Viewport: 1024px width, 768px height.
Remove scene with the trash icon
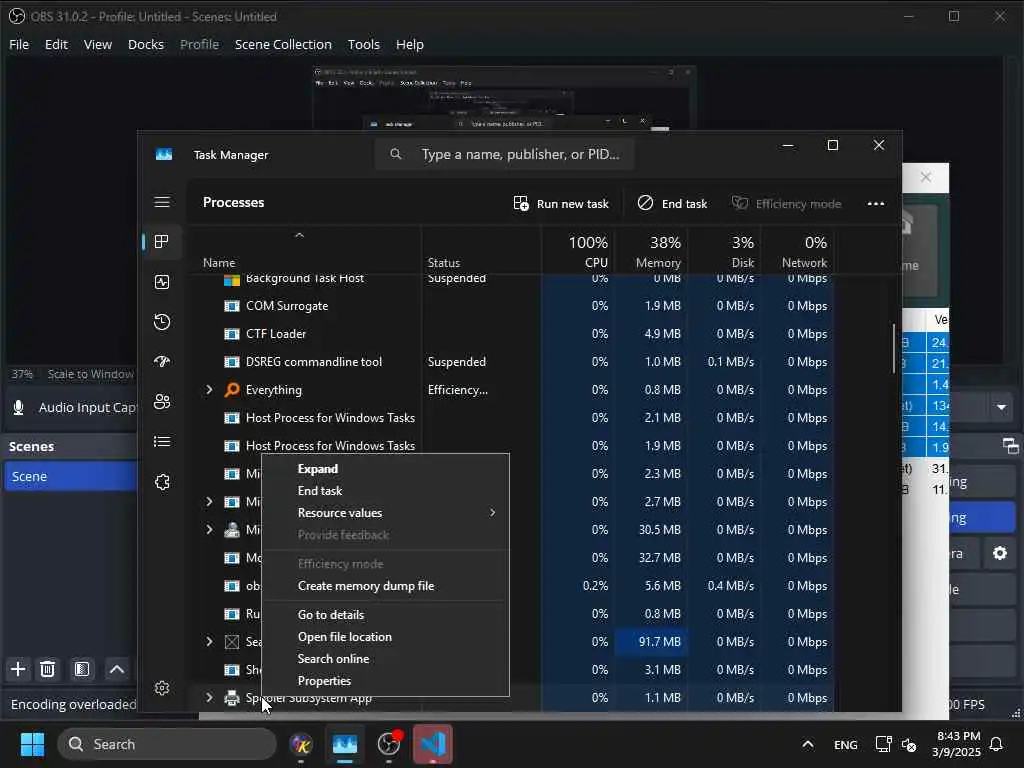[x=47, y=669]
